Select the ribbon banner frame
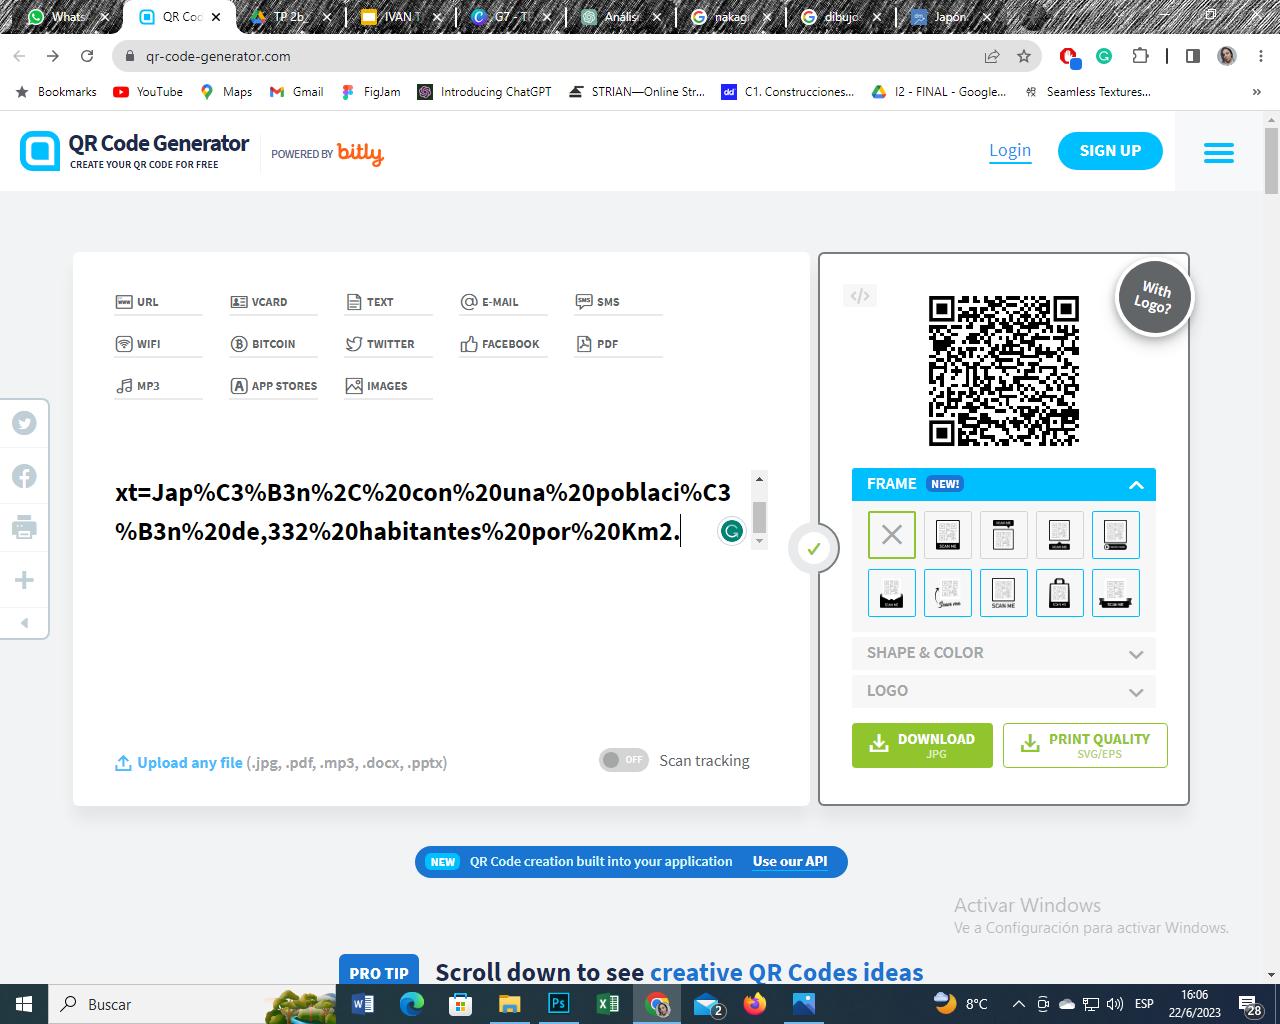1280x1024 pixels. coord(1116,593)
